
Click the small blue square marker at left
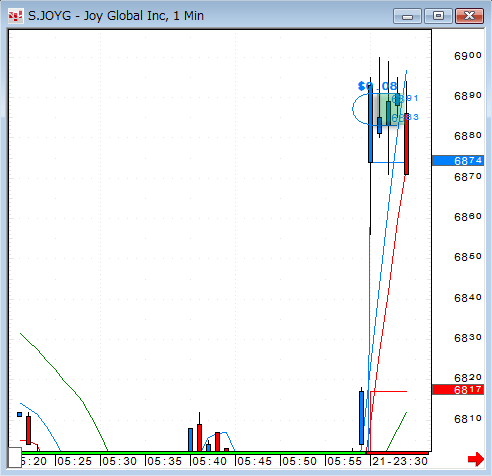(19, 414)
